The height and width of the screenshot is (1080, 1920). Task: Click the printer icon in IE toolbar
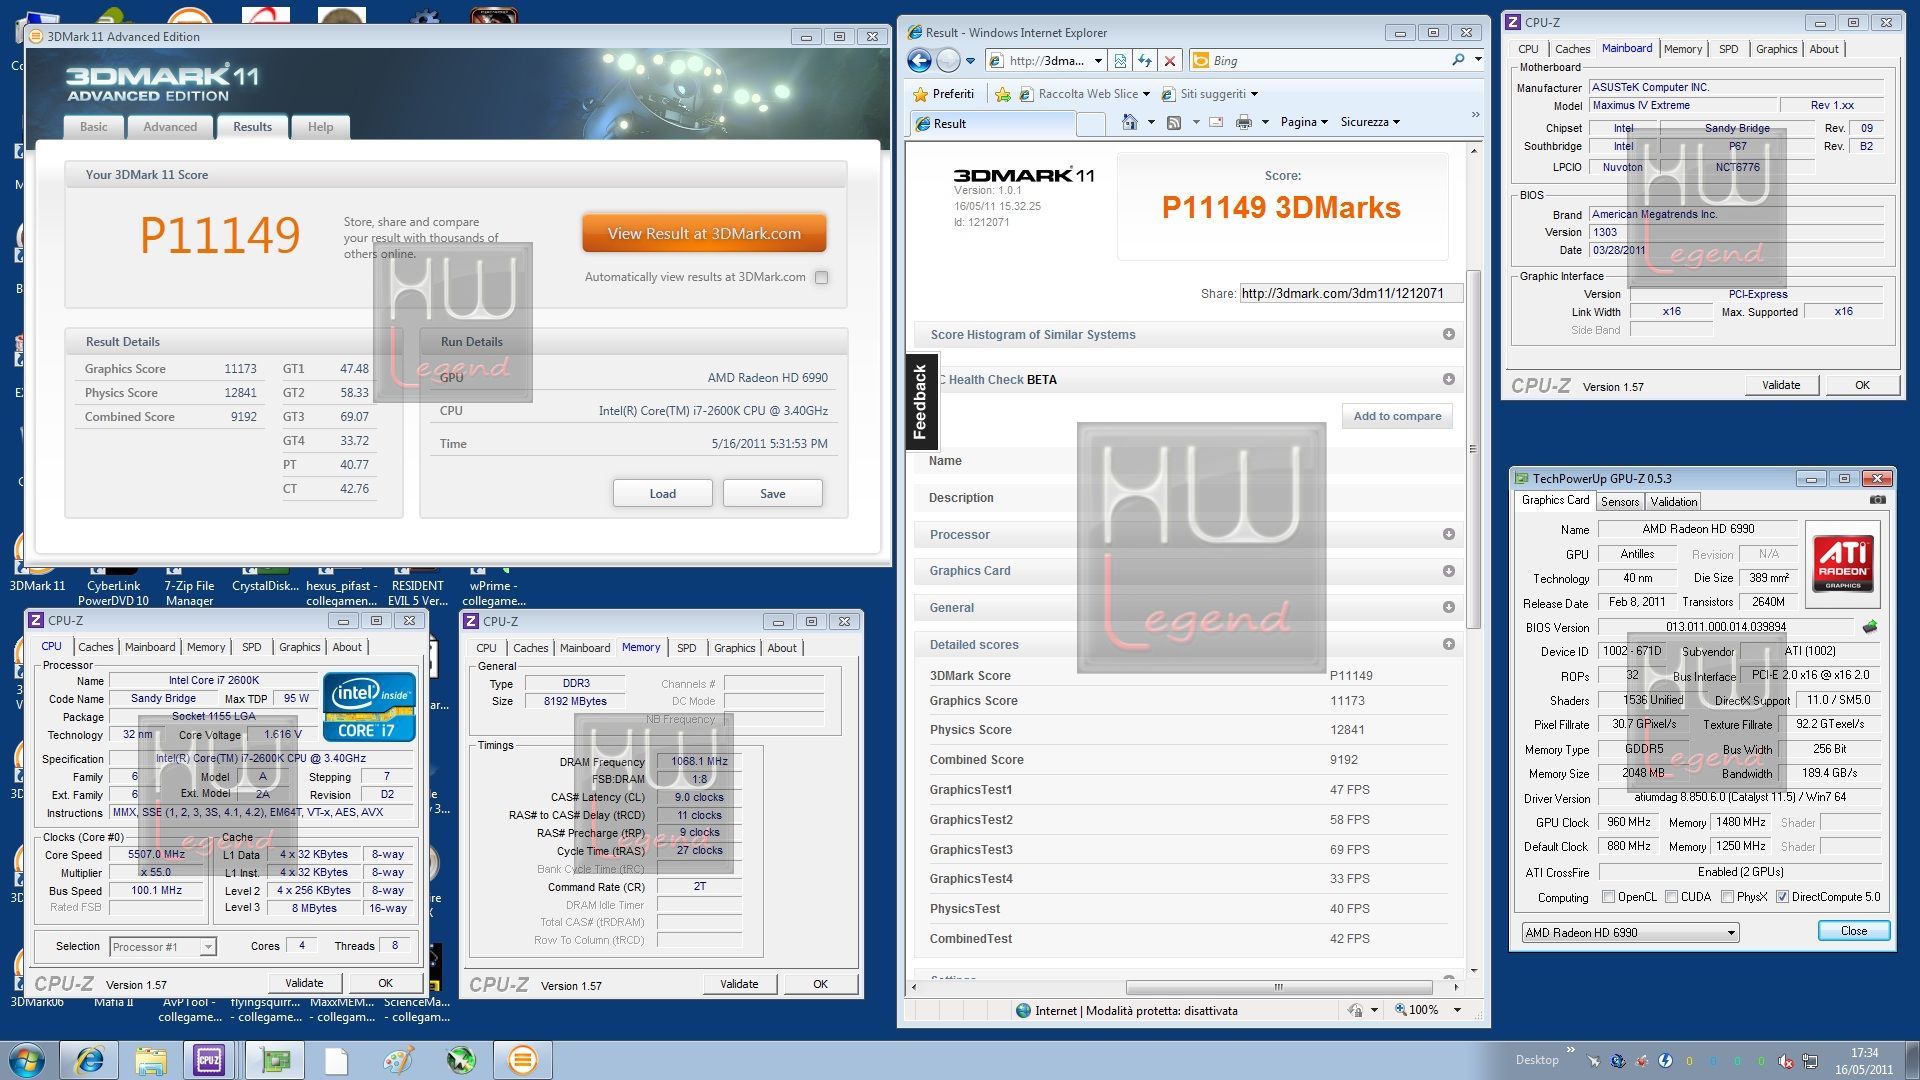pyautogui.click(x=1243, y=123)
